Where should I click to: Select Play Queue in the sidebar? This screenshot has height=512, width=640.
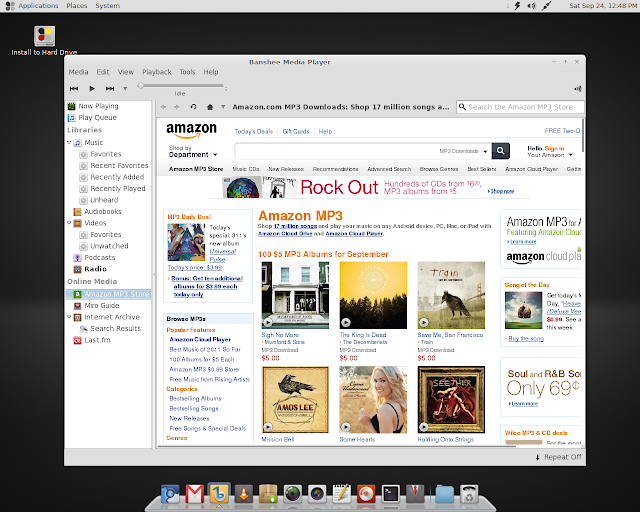(97, 118)
